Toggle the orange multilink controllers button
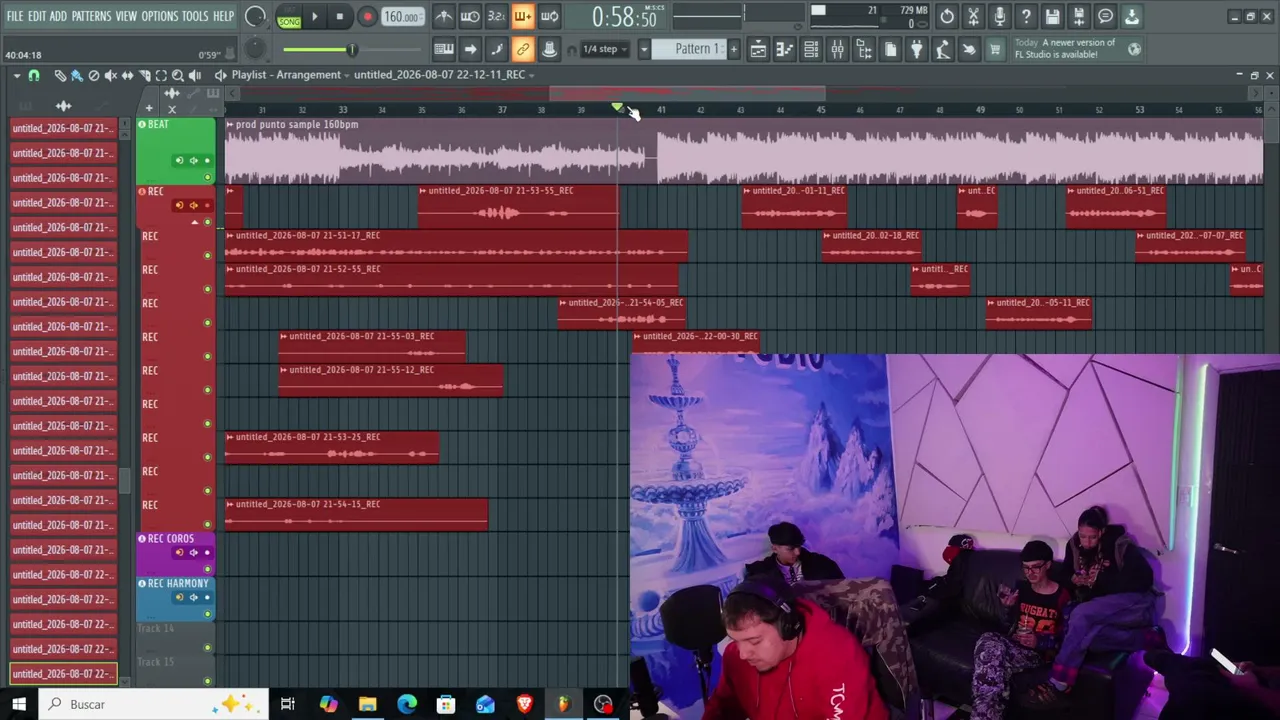 (522, 49)
